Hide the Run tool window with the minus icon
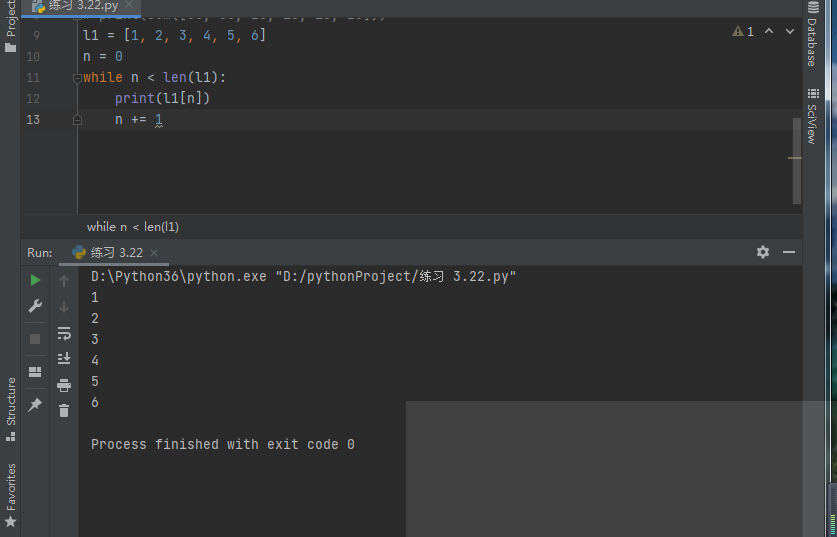Image resolution: width=837 pixels, height=537 pixels. [789, 252]
